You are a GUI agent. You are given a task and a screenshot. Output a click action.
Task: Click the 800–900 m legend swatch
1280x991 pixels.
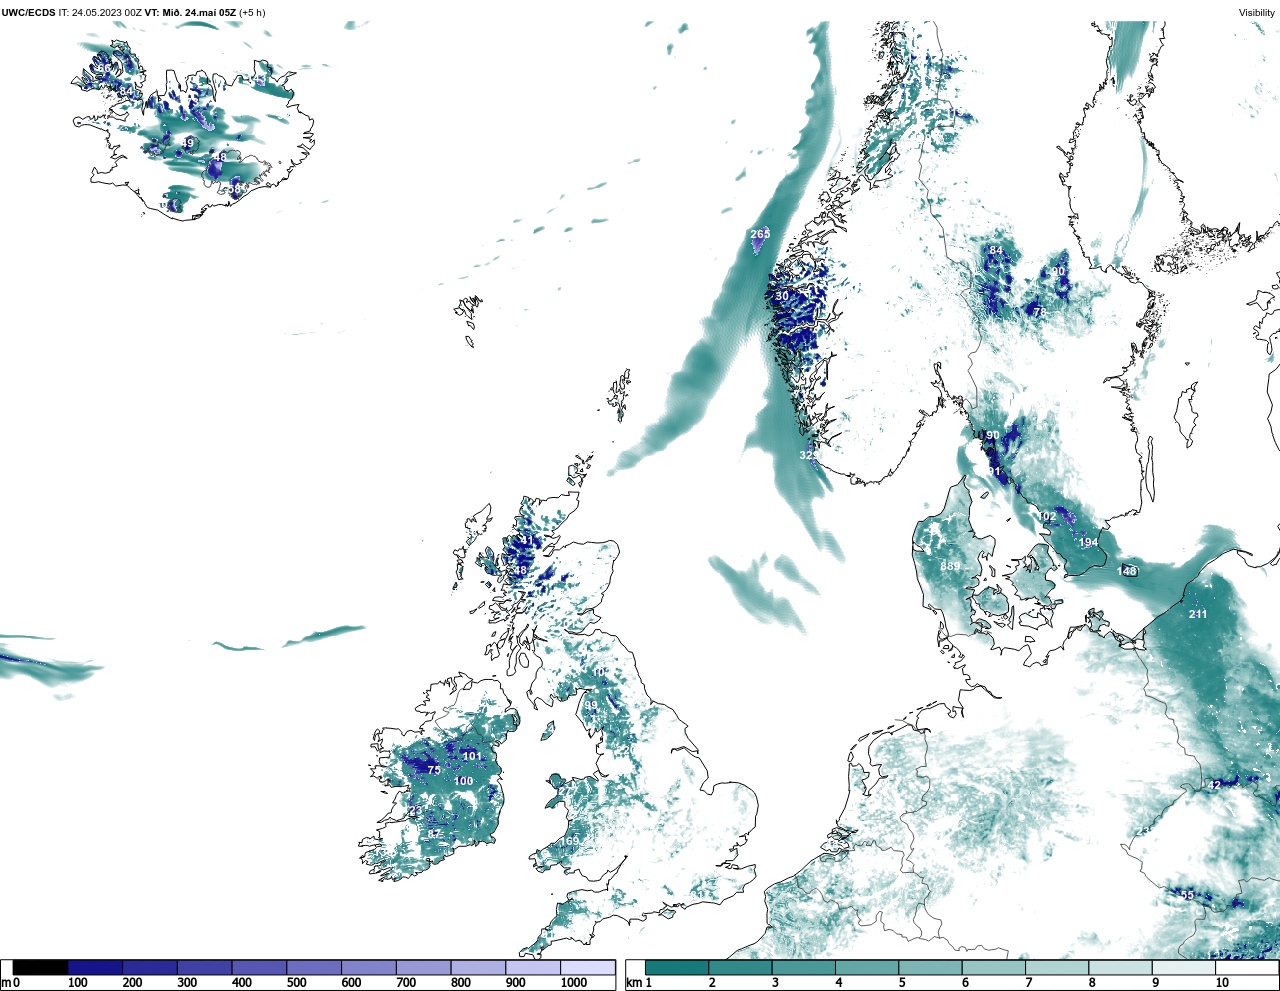click(x=478, y=967)
